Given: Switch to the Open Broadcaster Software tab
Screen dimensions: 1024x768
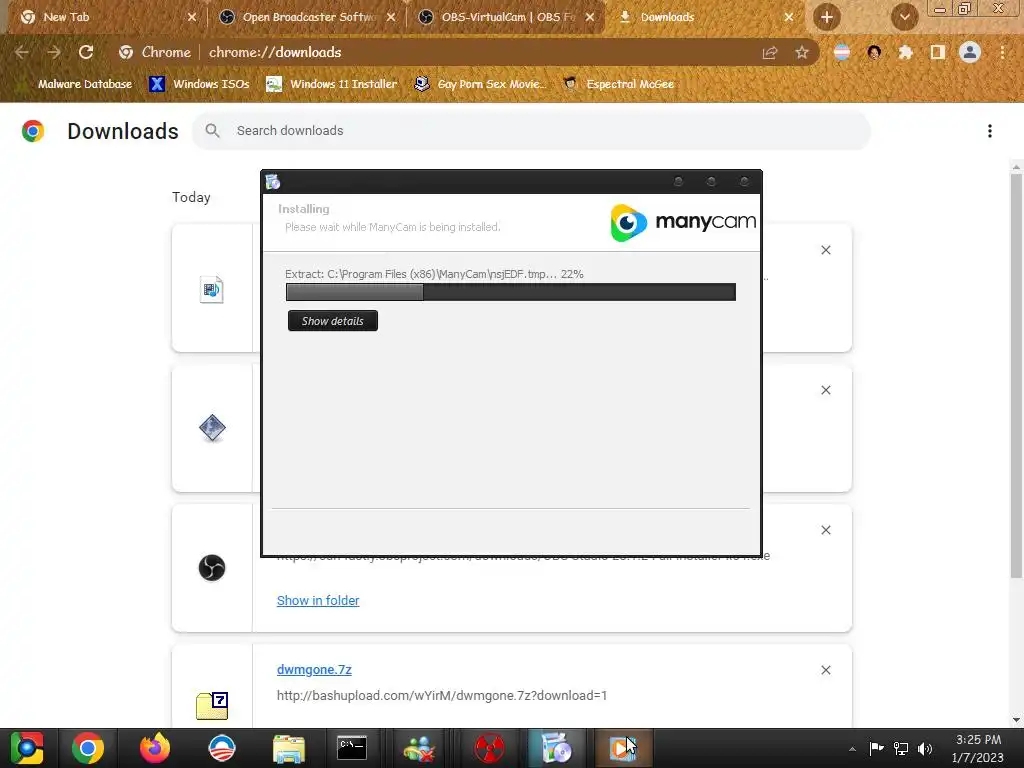Looking at the screenshot, I should click(x=307, y=17).
